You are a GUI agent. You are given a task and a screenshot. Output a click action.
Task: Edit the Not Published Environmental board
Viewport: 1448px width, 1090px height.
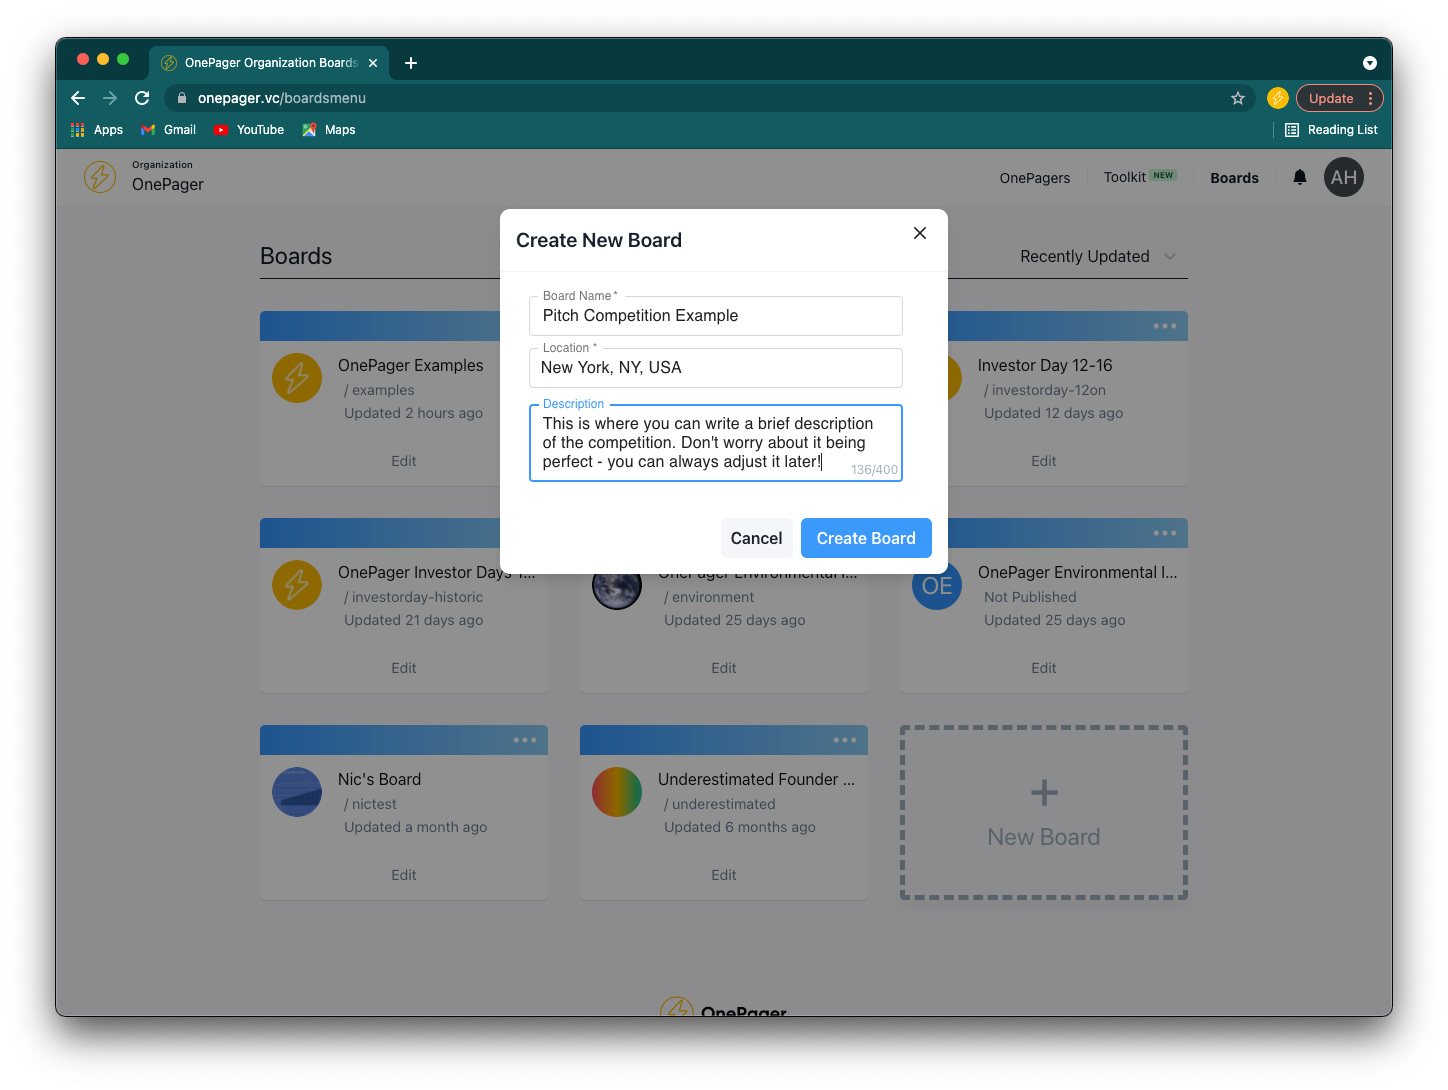click(1044, 668)
